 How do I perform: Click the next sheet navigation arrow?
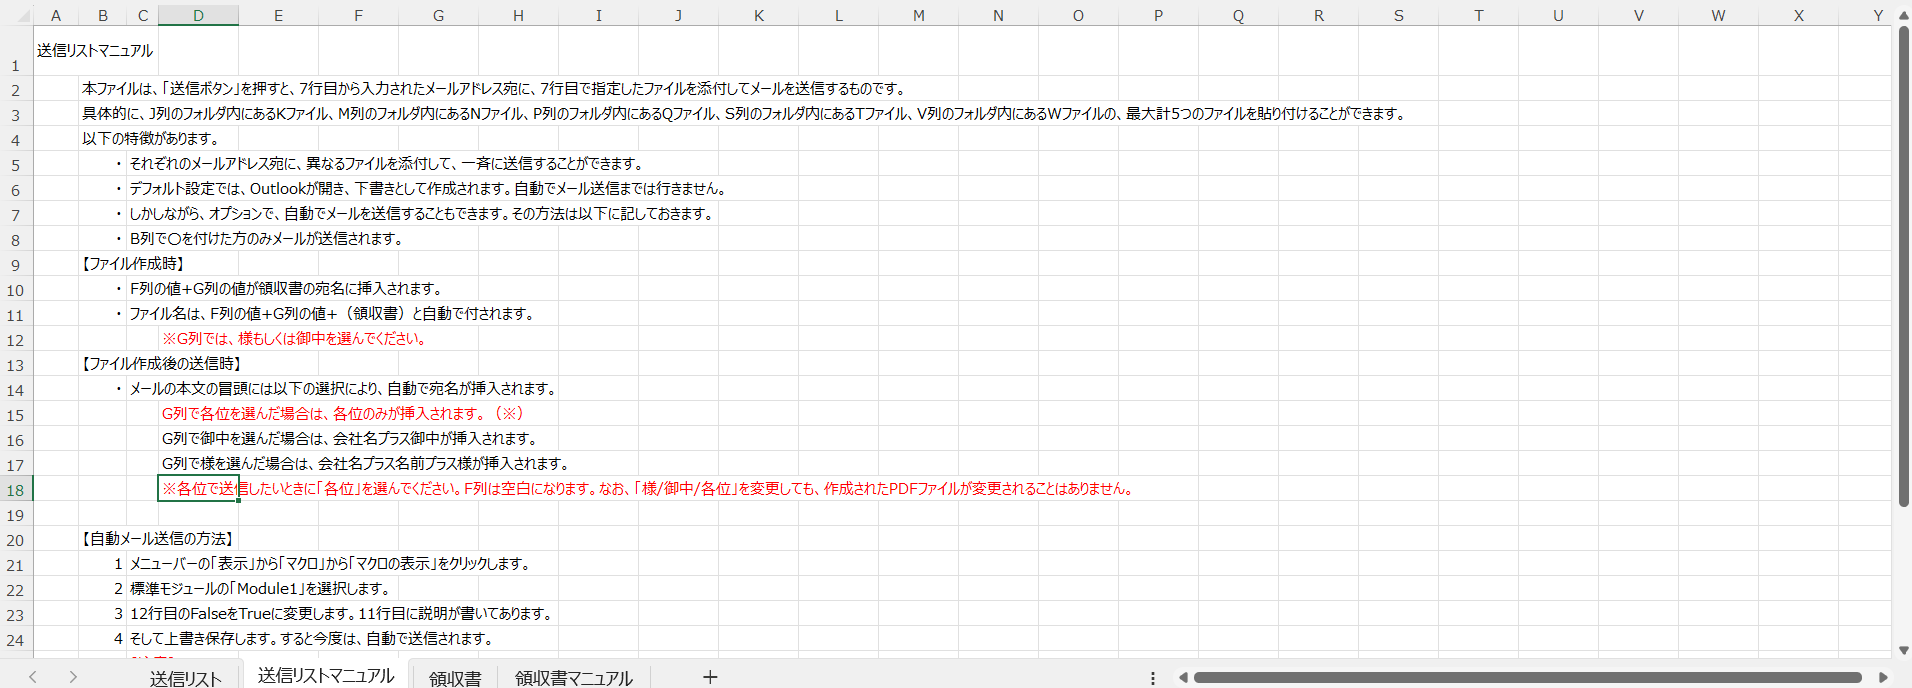[x=73, y=677]
